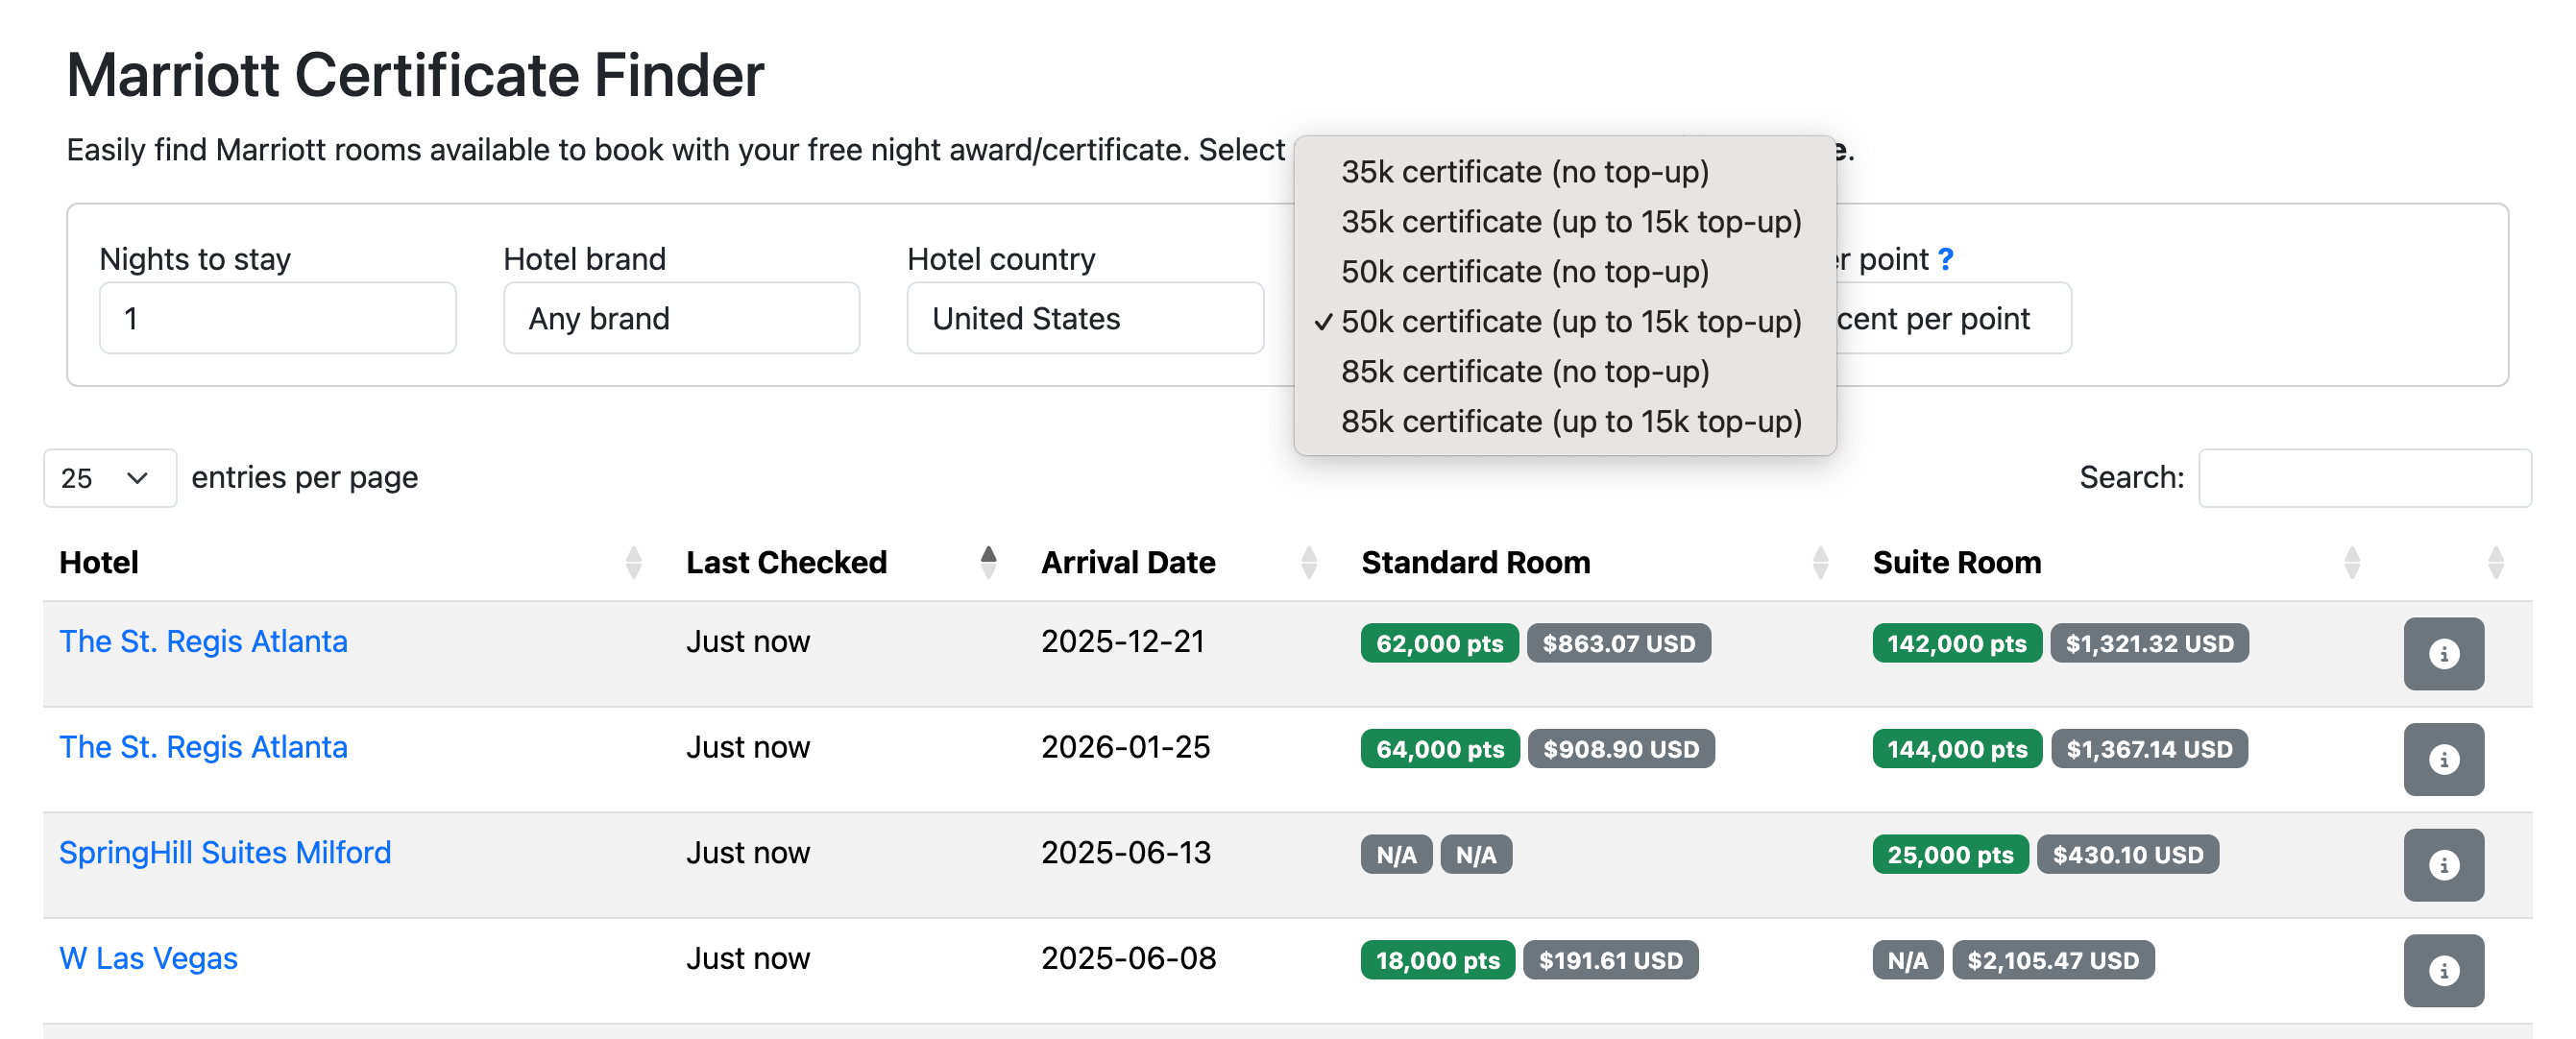The image size is (2576, 1039).
Task: Click the 144,000 pts suite badge
Action: pyautogui.click(x=1957, y=749)
